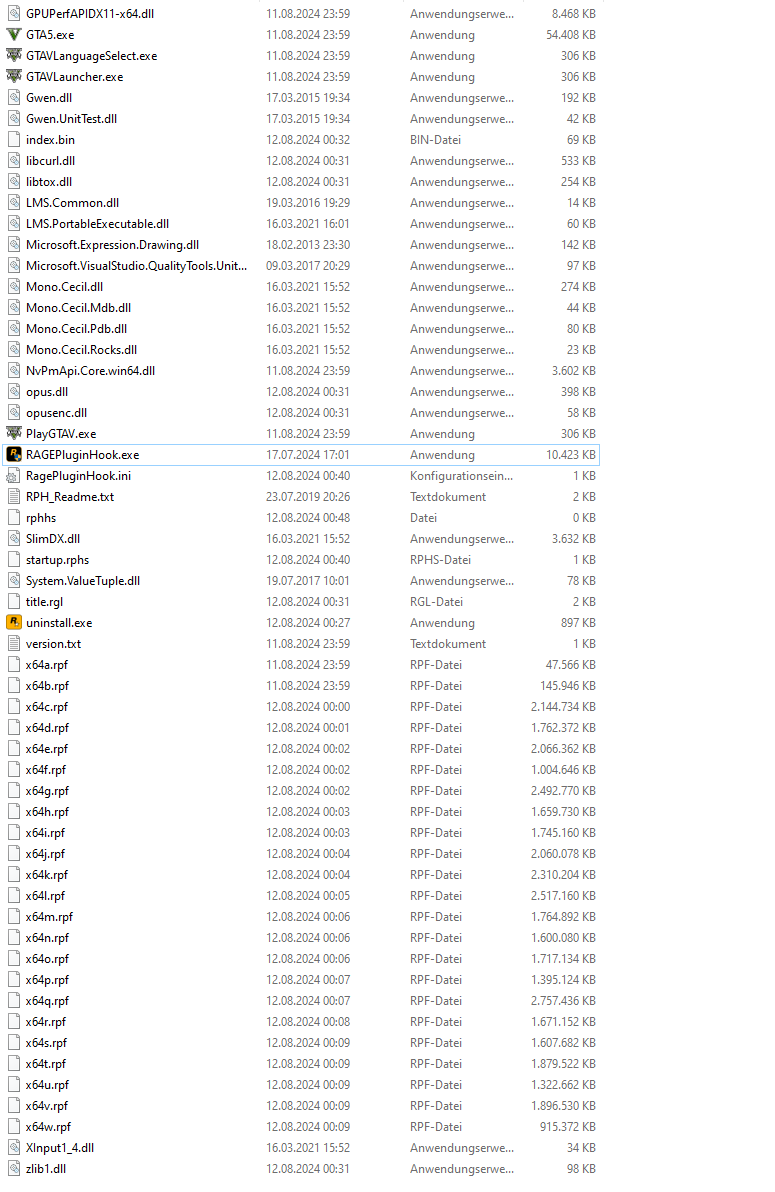Select the x64s.rpf file name

46,1043
